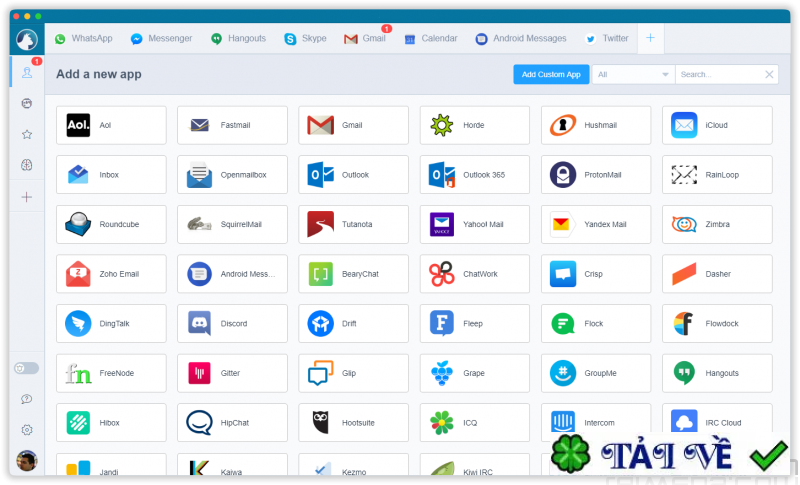The width and height of the screenshot is (800, 485).
Task: Add the Grape app
Action: coord(474,373)
